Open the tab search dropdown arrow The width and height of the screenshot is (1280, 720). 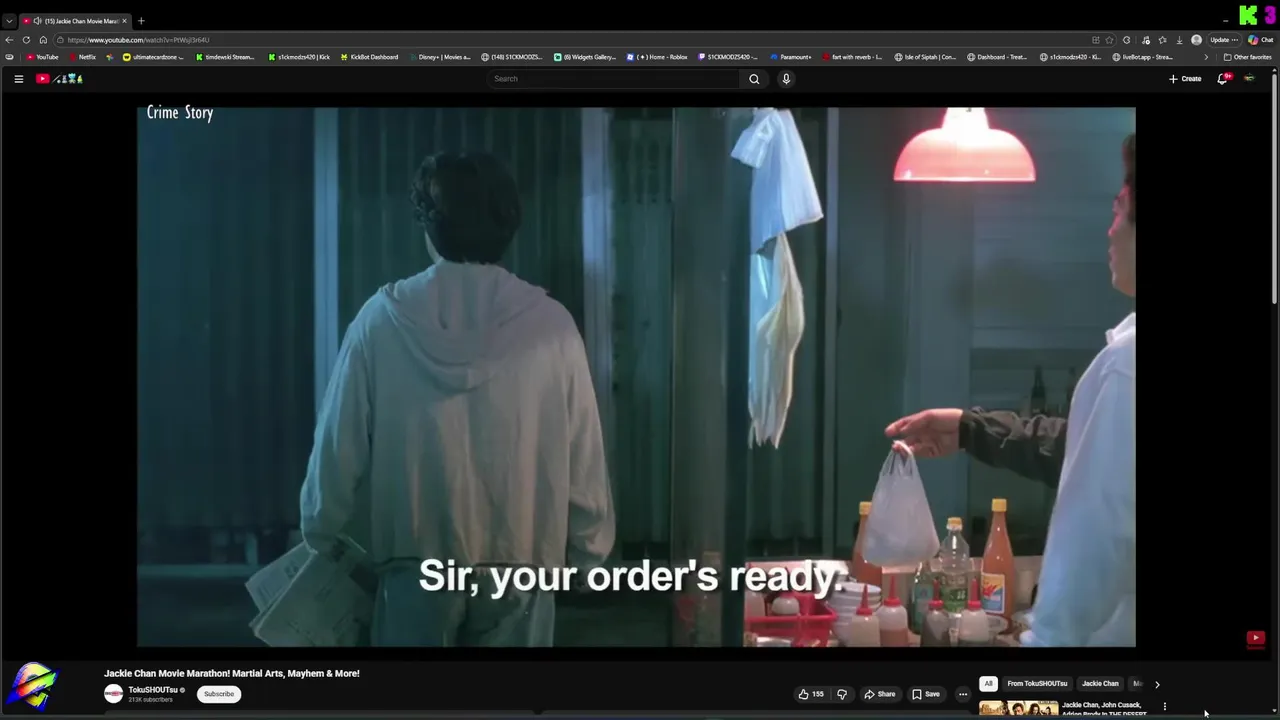pyautogui.click(x=9, y=21)
